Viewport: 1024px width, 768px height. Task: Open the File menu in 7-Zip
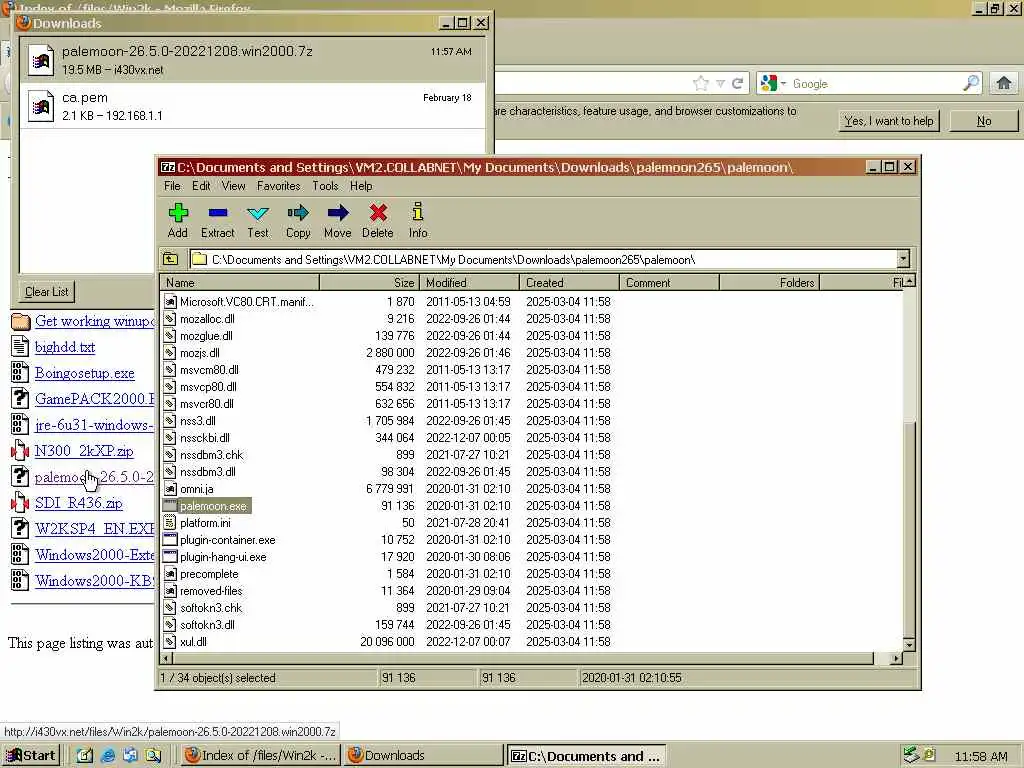pyautogui.click(x=172, y=186)
